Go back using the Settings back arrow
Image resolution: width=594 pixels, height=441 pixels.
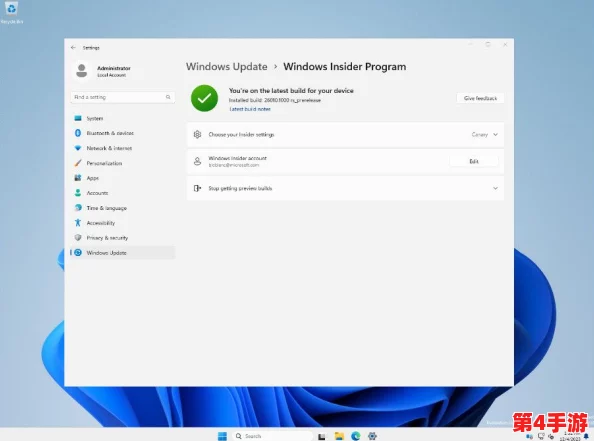pos(73,47)
